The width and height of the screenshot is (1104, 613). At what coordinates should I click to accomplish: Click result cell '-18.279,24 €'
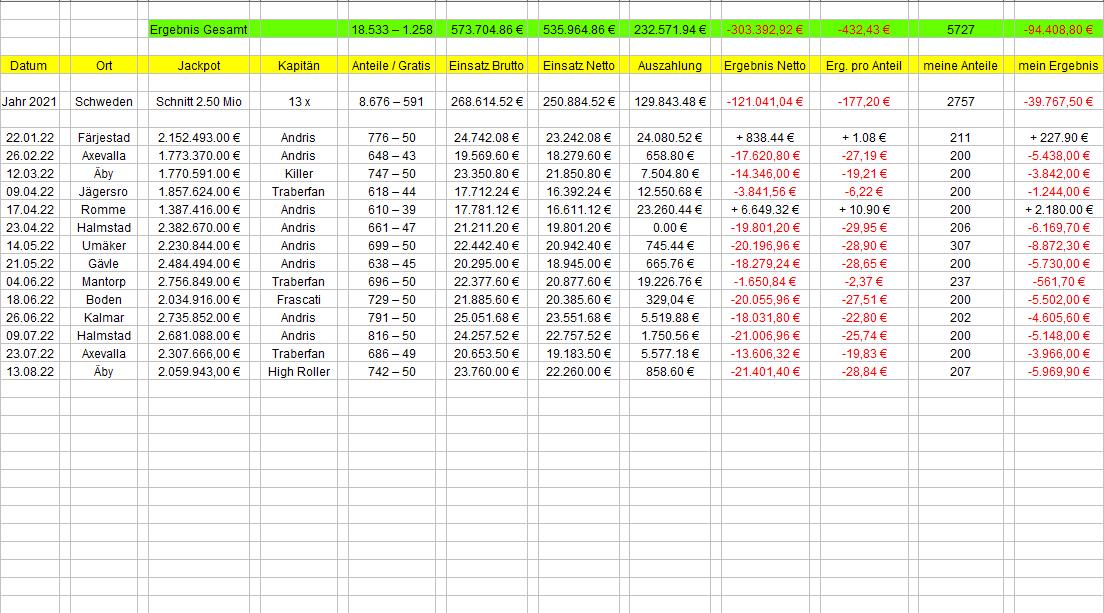tap(765, 264)
